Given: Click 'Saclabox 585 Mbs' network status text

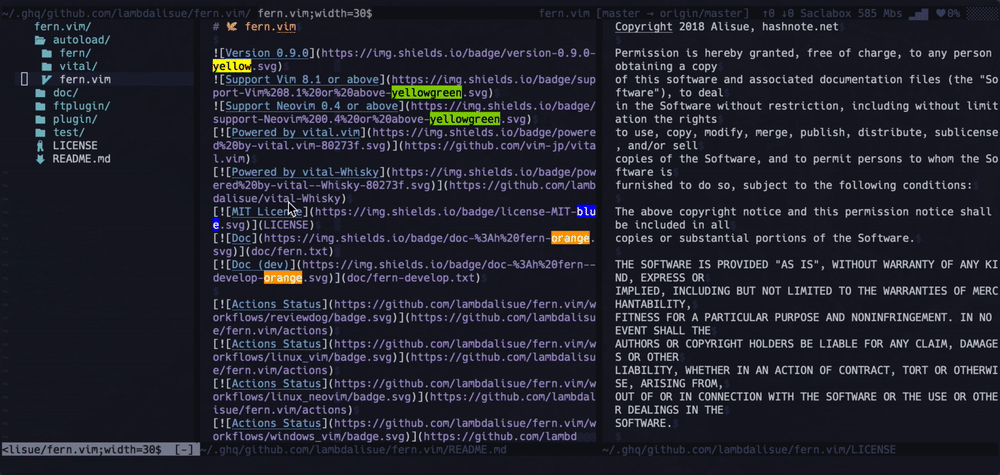Looking at the screenshot, I should pos(851,13).
